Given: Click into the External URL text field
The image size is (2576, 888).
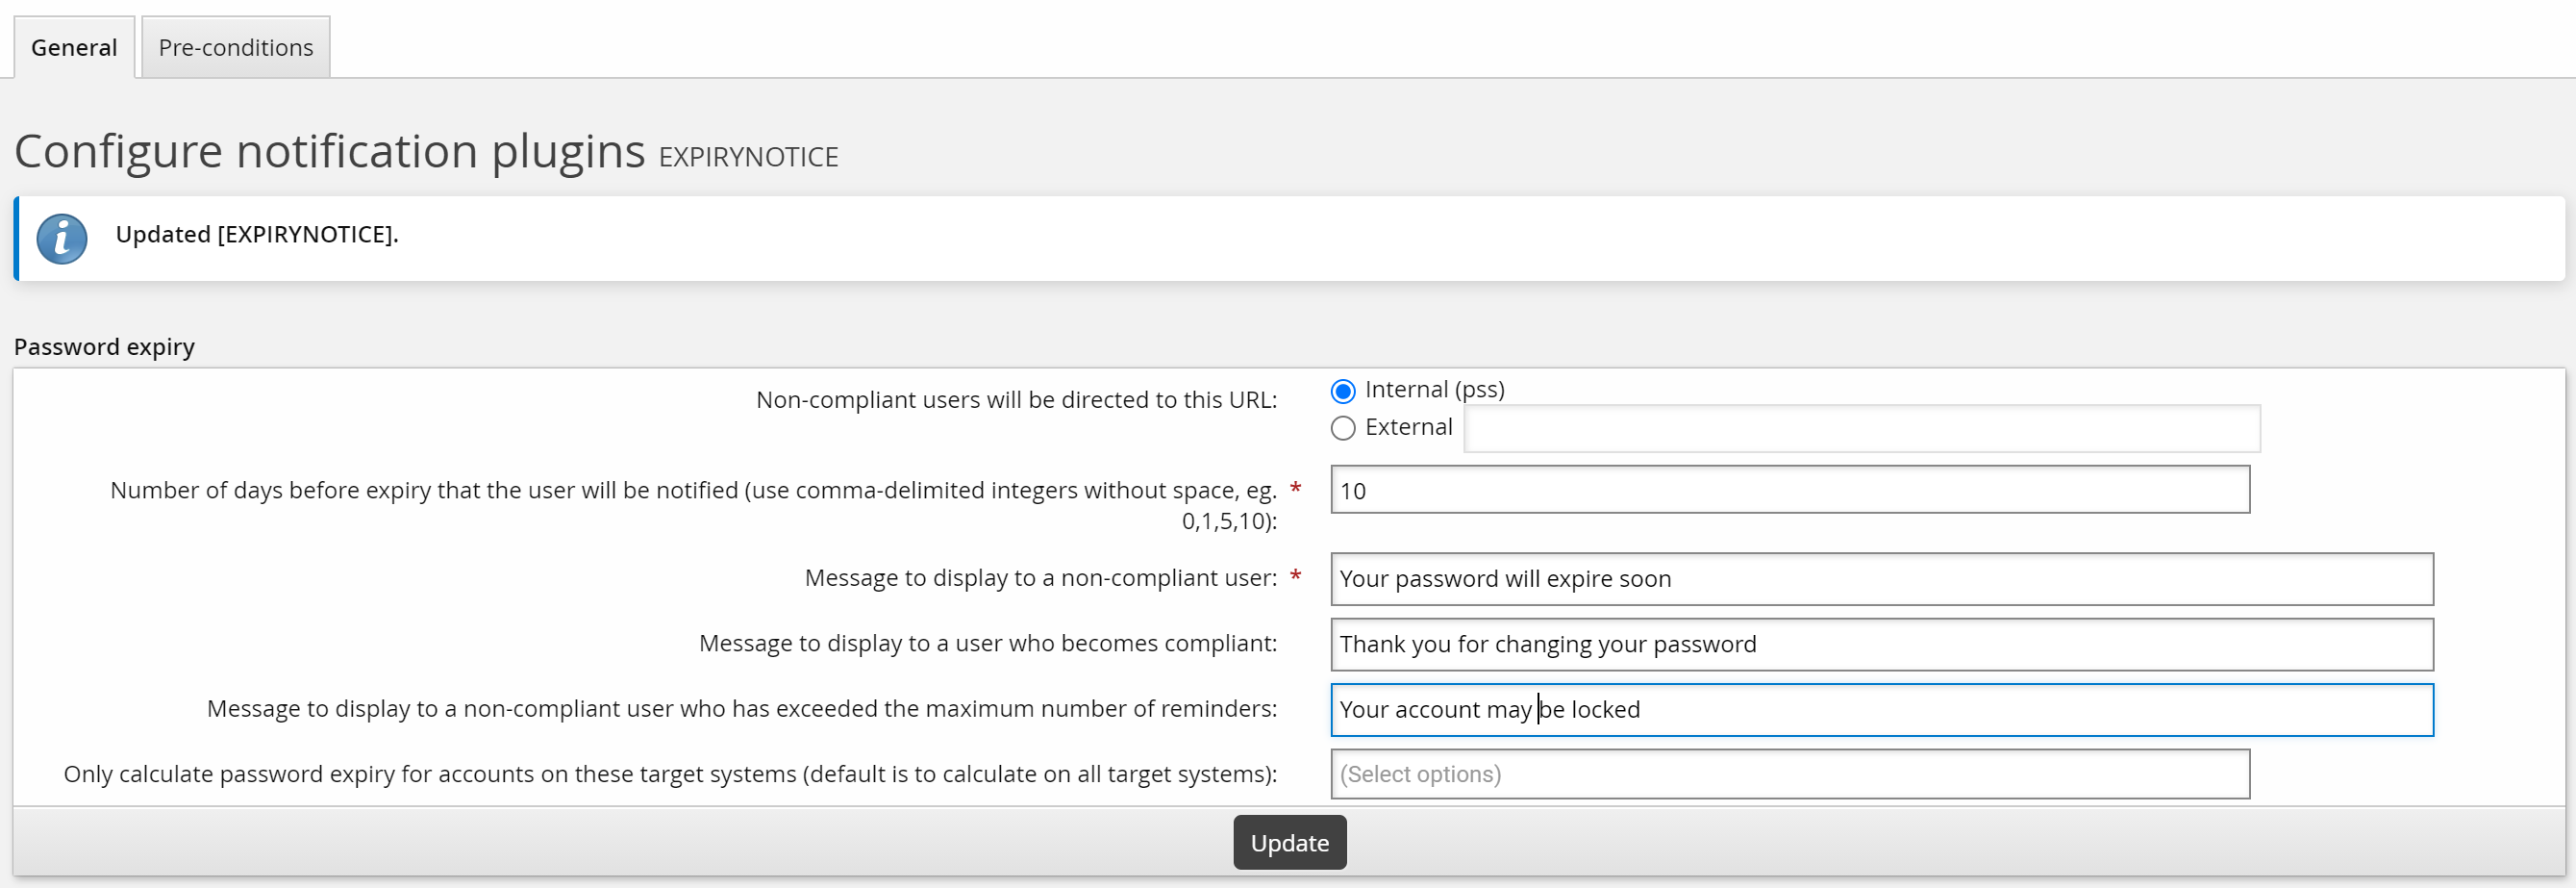Looking at the screenshot, I should [x=1860, y=428].
